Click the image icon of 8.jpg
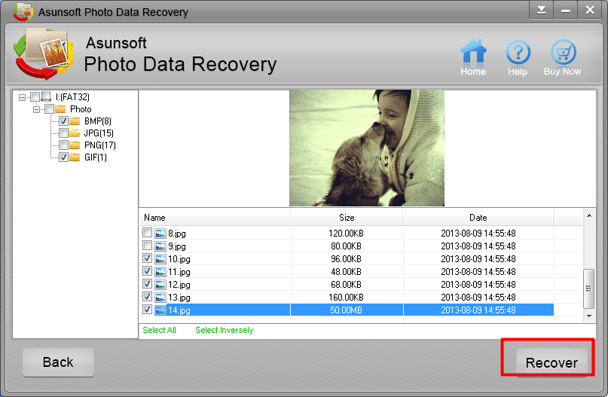 [160, 233]
